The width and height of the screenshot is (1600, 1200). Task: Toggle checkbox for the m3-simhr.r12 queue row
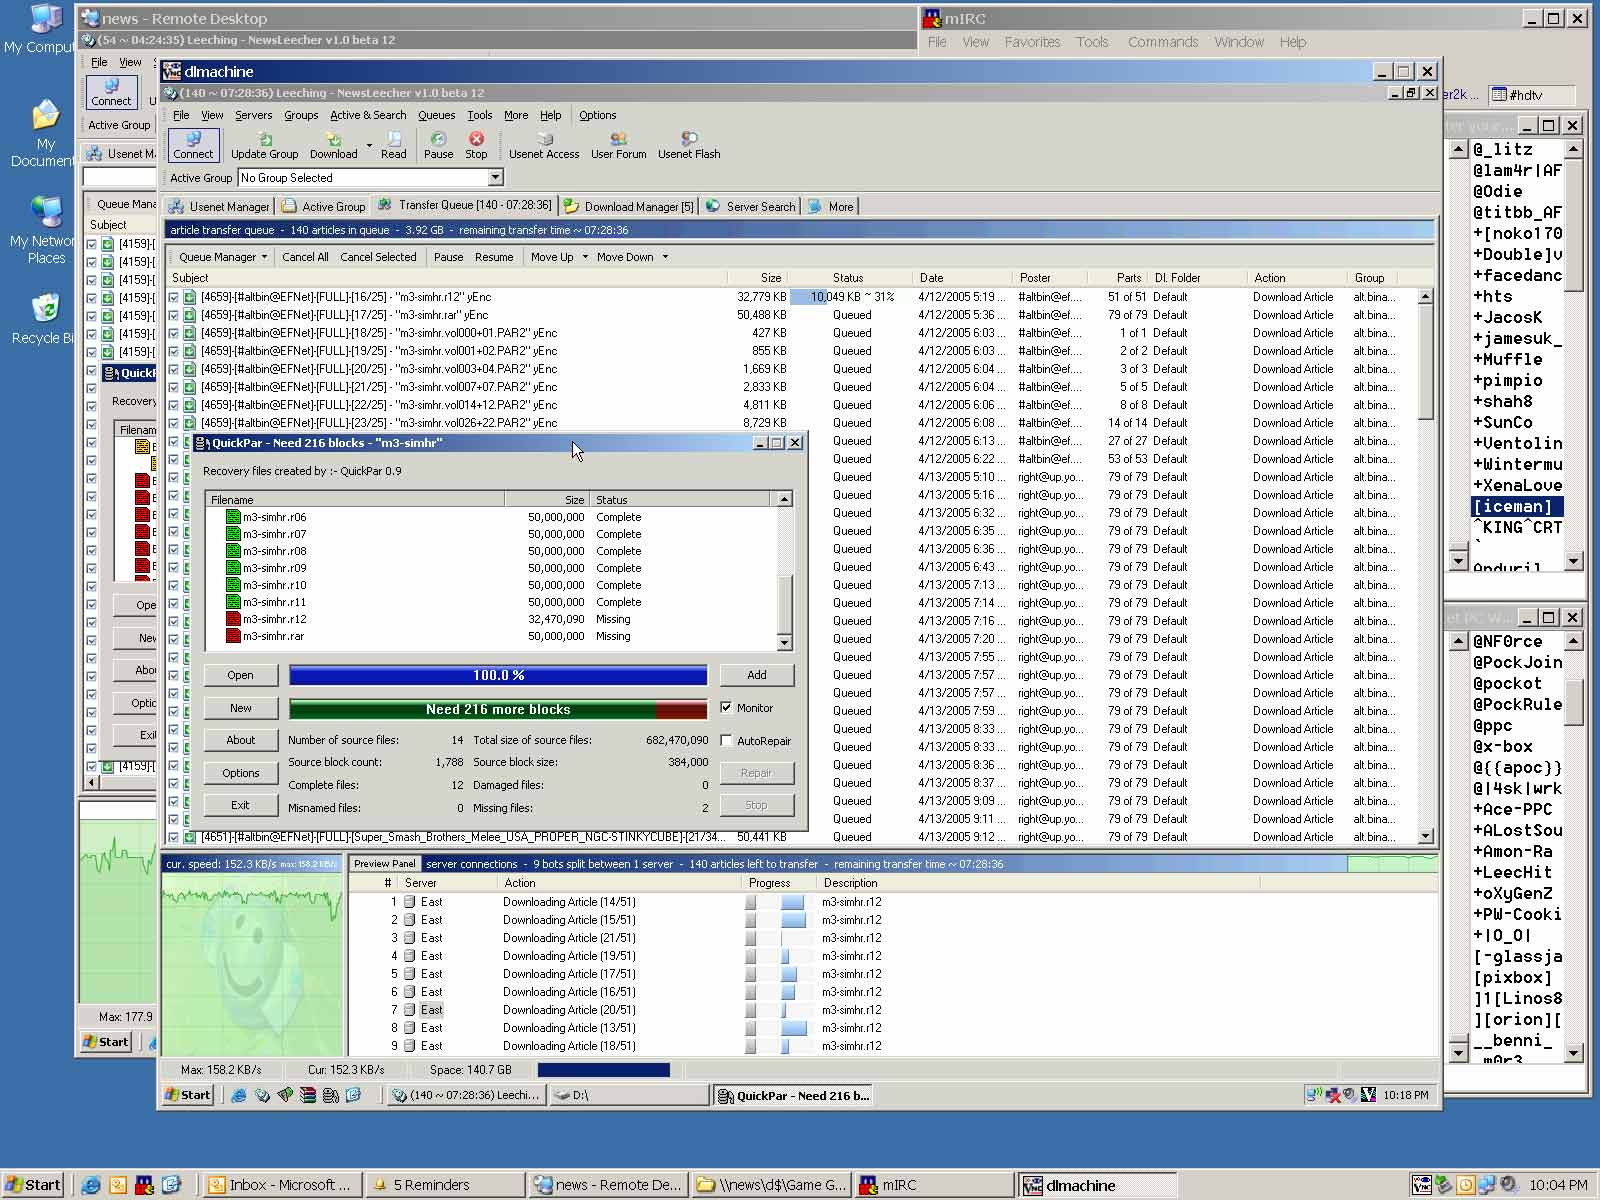[x=174, y=297]
